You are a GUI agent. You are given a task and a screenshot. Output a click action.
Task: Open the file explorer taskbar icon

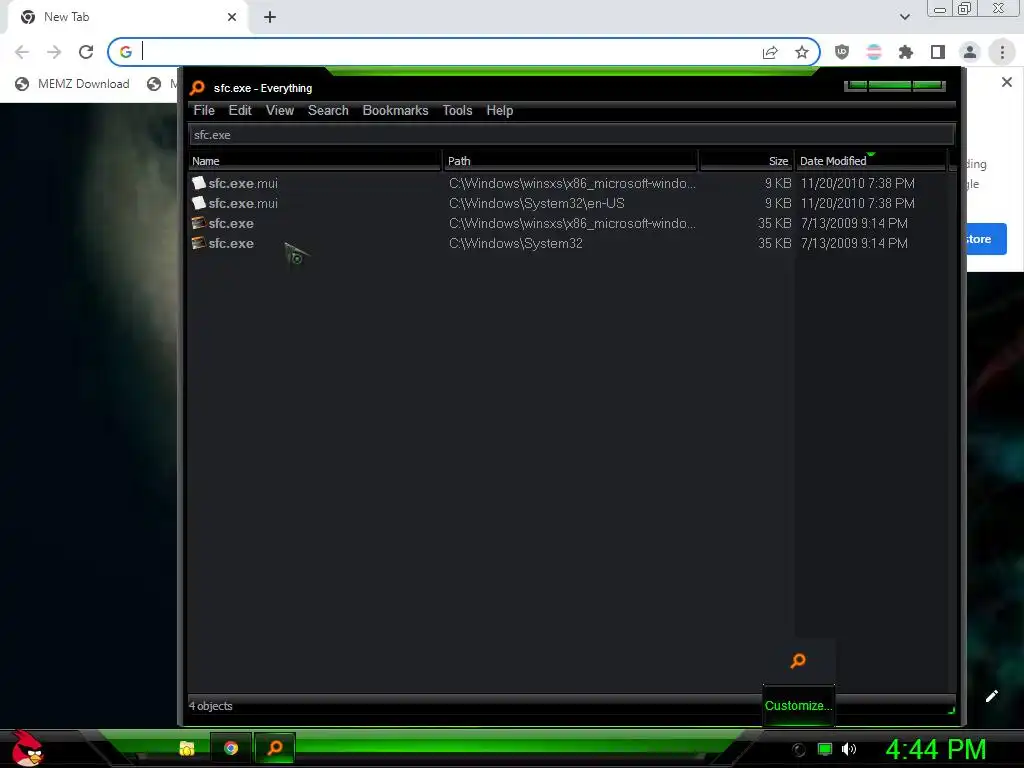coord(187,748)
